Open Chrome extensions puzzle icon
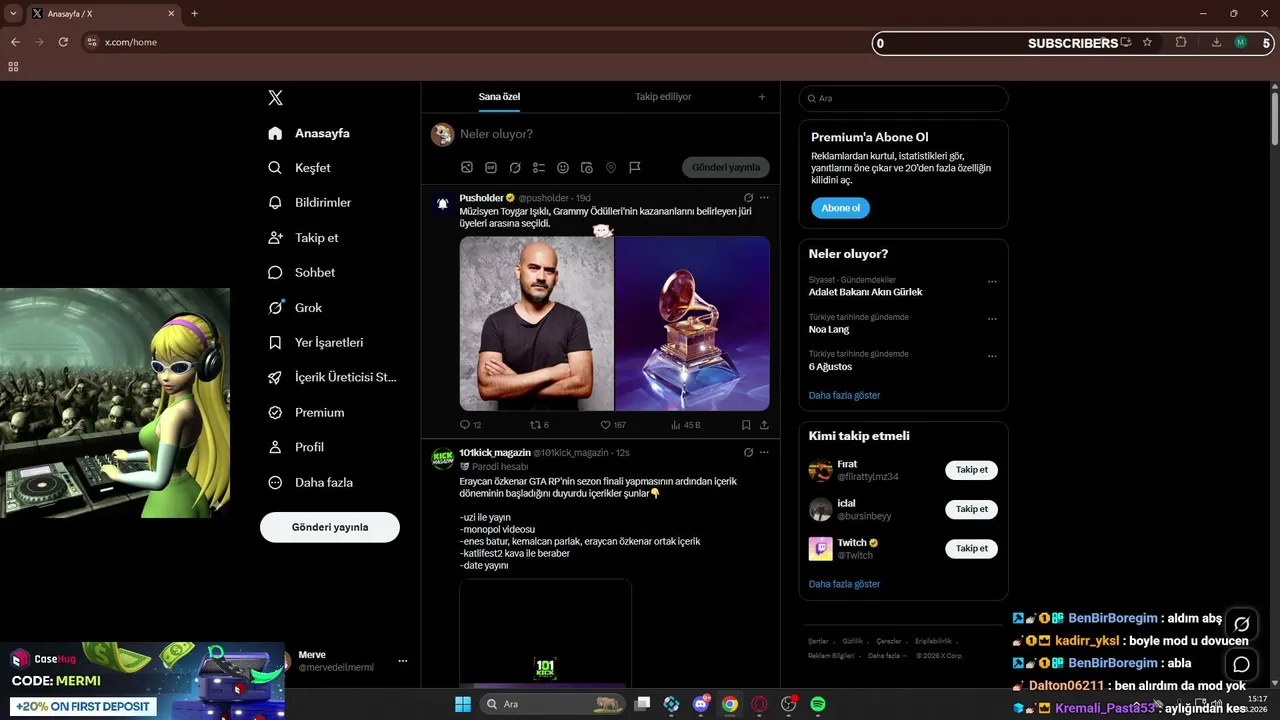This screenshot has height=720, width=1280. point(1181,42)
